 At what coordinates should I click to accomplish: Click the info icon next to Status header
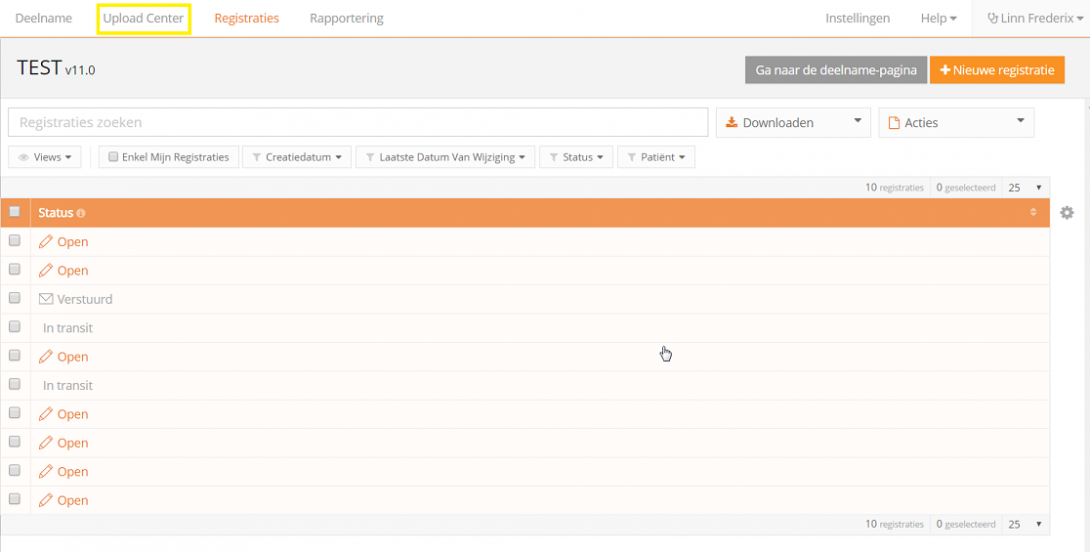click(x=81, y=213)
